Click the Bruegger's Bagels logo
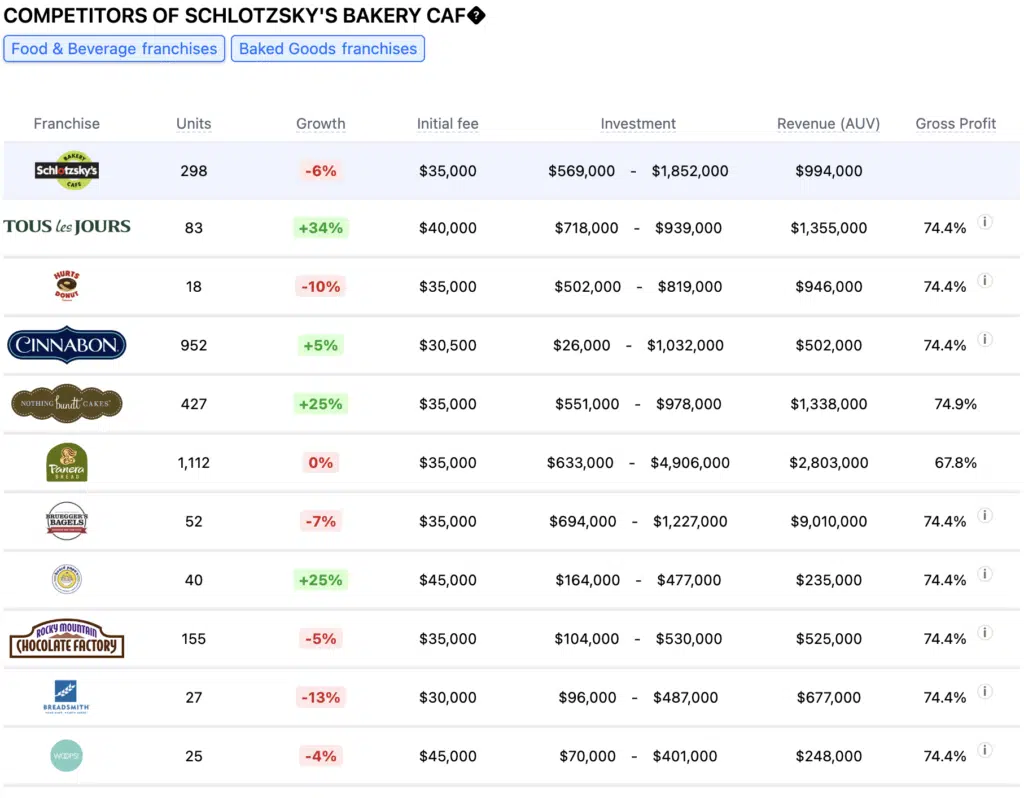1024x798 pixels. [67, 521]
